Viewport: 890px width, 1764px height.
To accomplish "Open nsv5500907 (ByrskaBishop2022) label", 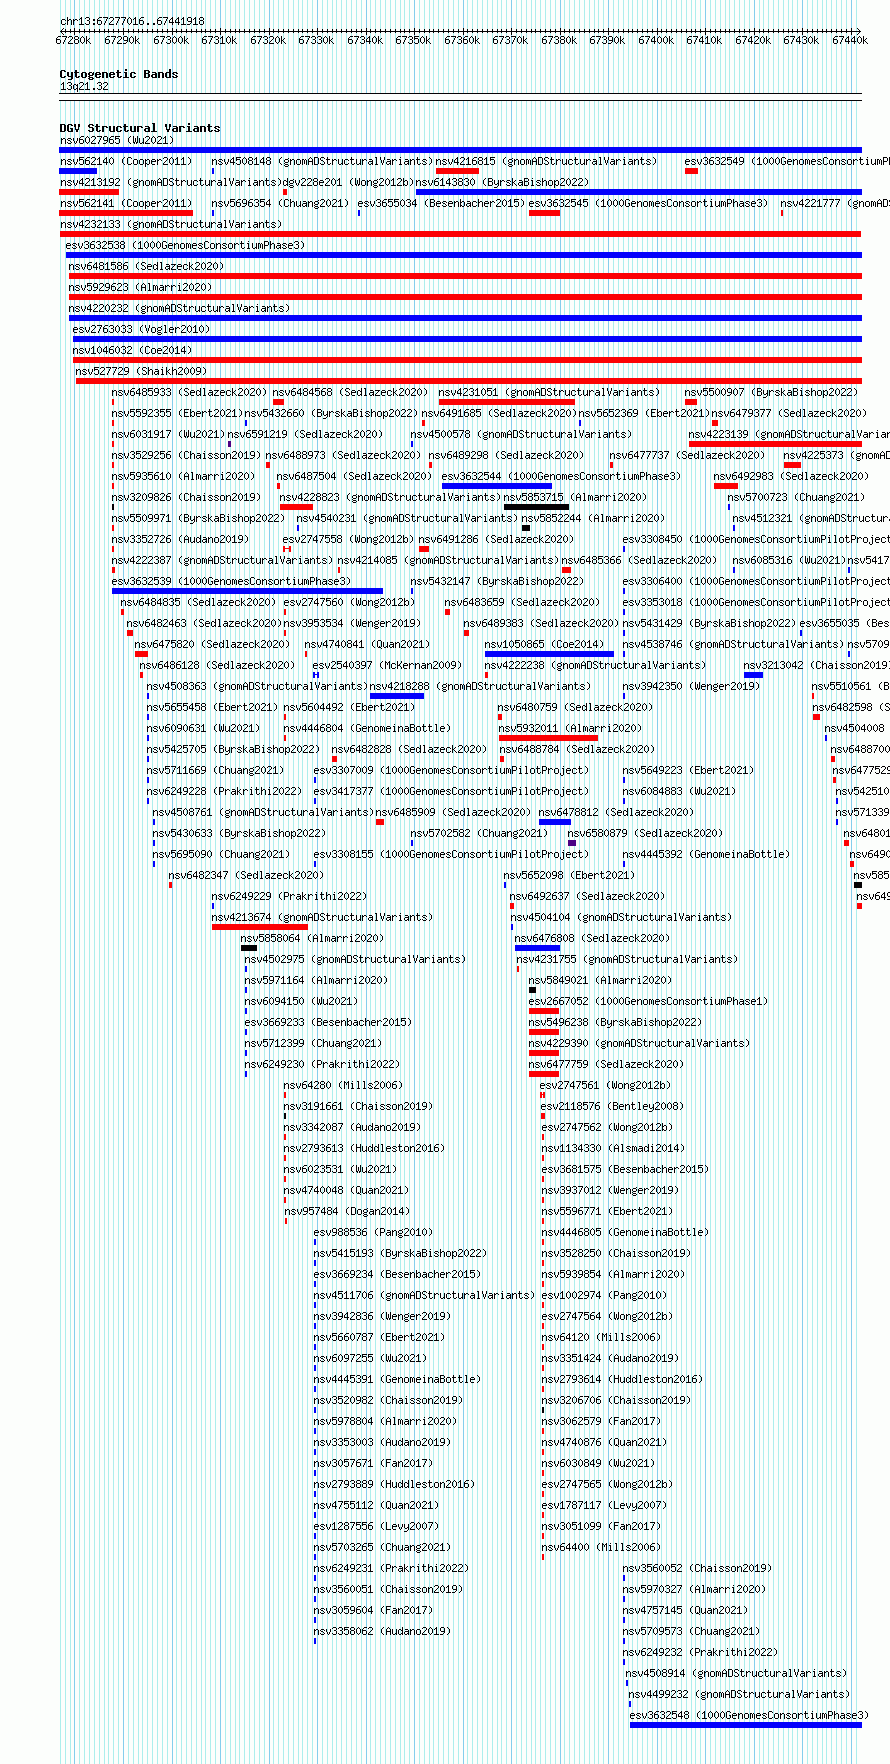I will tap(772, 392).
